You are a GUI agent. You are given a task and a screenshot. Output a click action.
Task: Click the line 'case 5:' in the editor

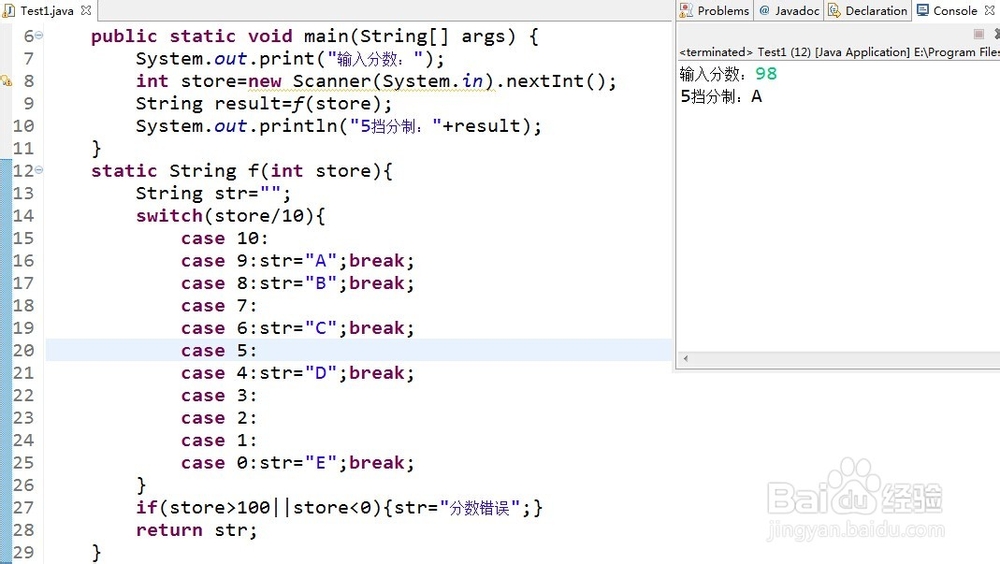tap(219, 350)
